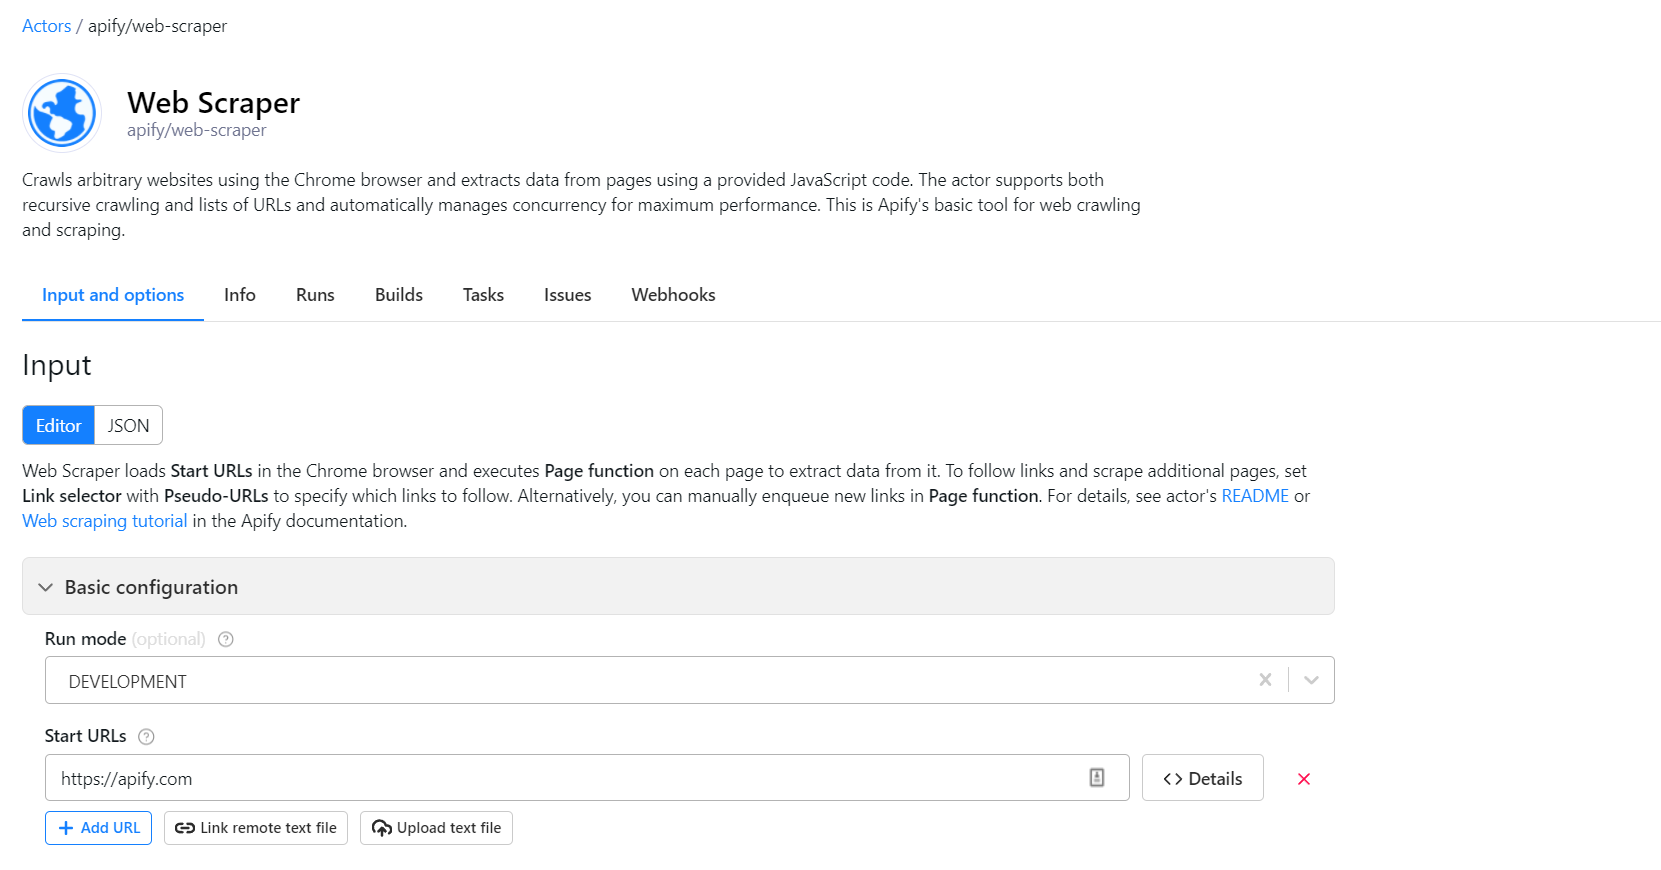Go to the Builds tab
The image size is (1661, 870).
(x=399, y=295)
